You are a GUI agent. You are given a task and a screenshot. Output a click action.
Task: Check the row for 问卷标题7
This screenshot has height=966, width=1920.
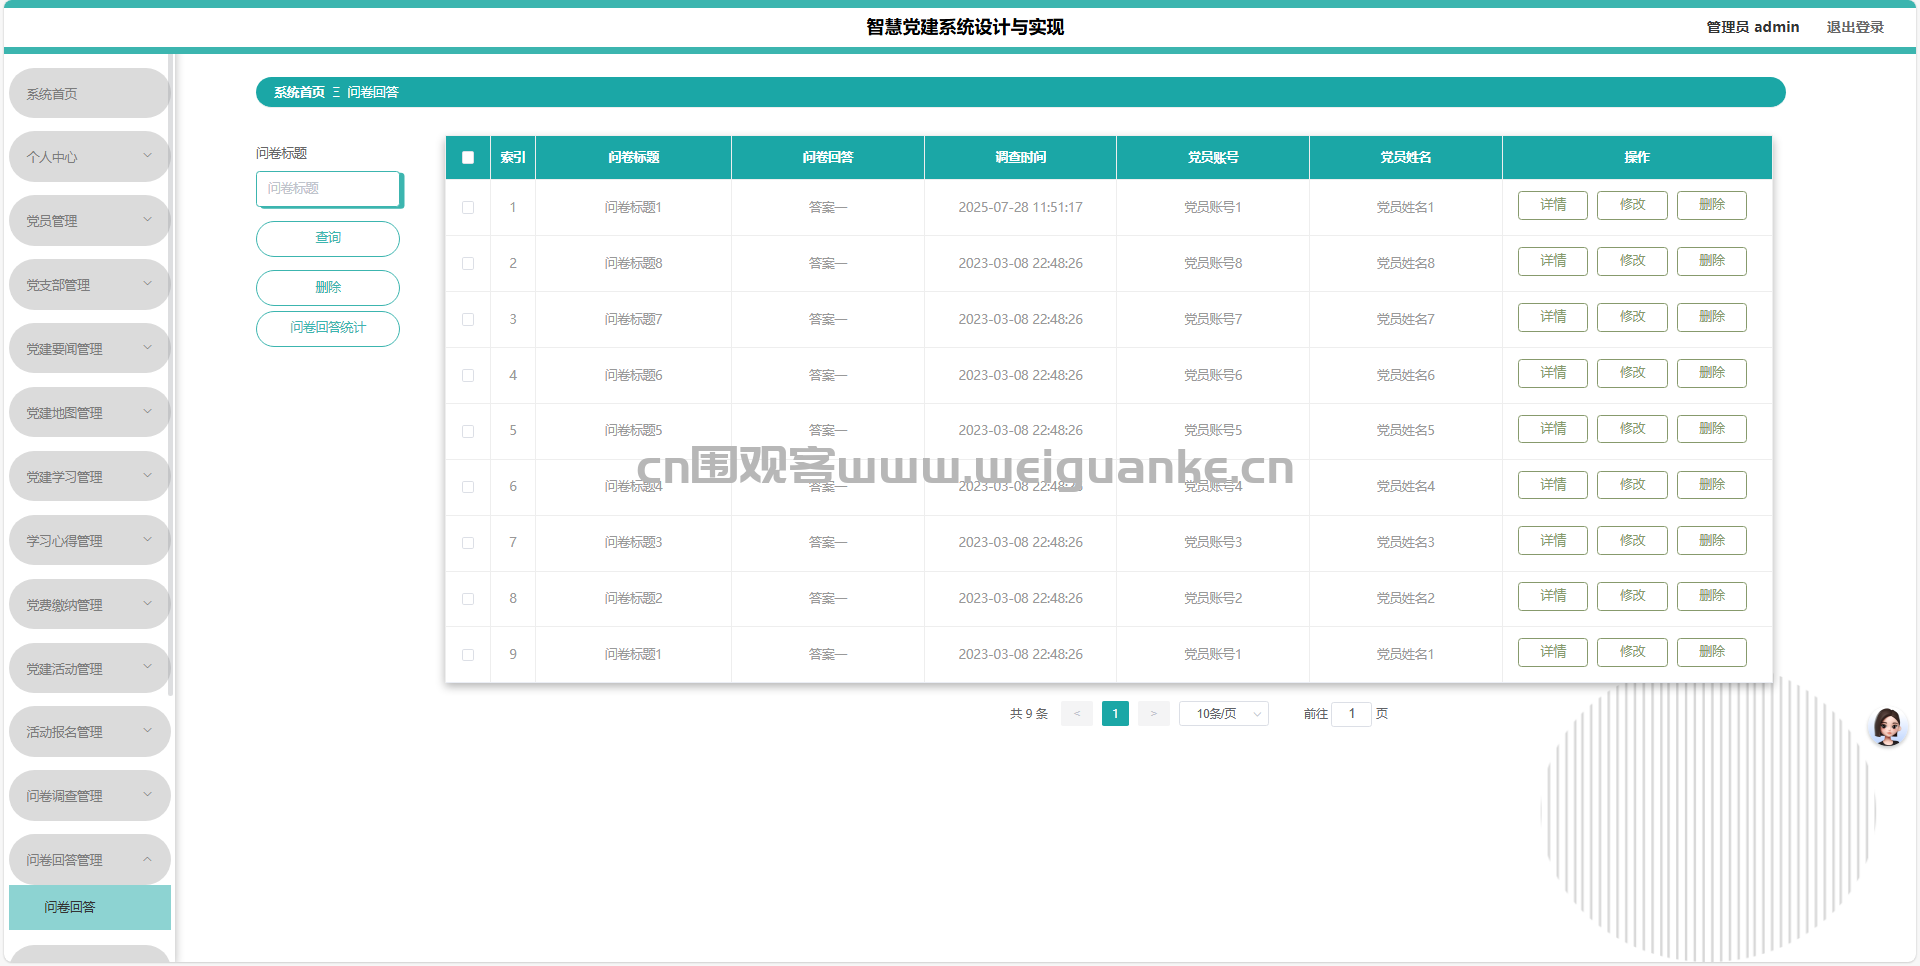468,319
